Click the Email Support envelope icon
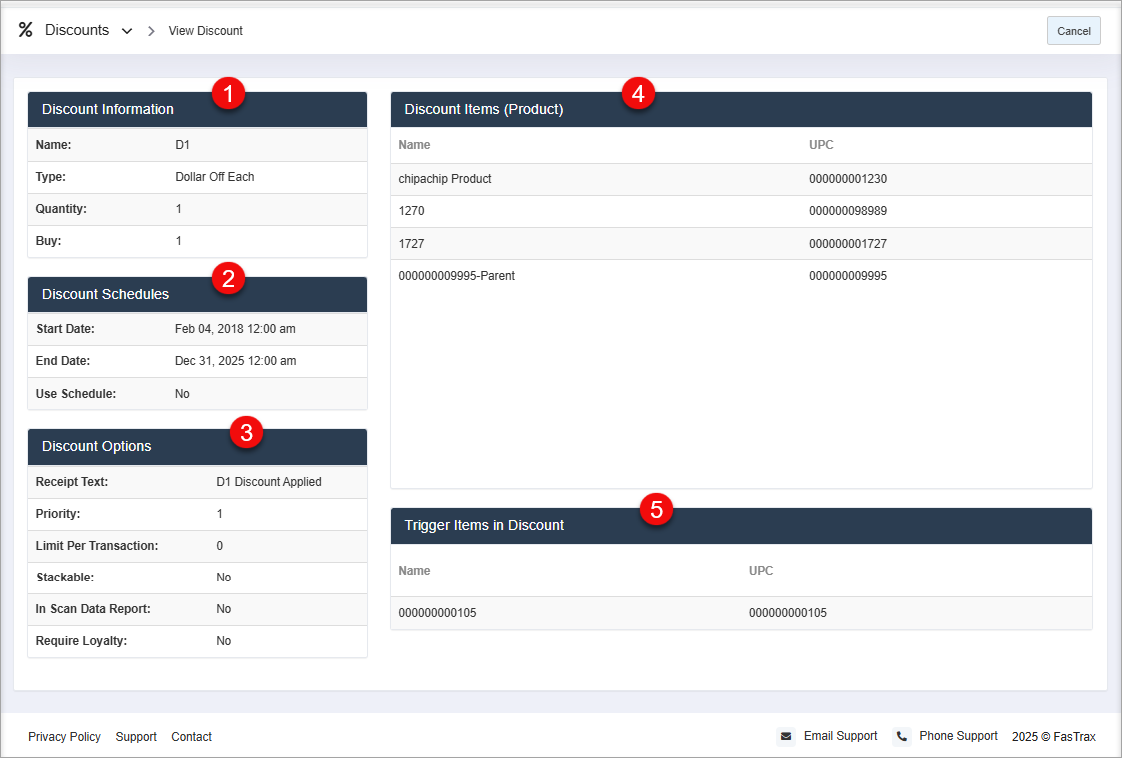1122x758 pixels. pyautogui.click(x=786, y=736)
